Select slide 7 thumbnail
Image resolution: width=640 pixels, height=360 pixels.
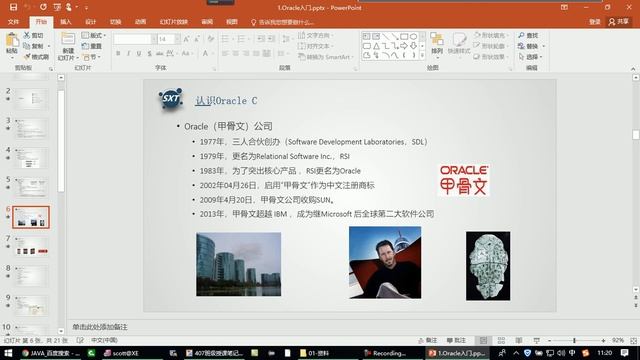(31, 247)
